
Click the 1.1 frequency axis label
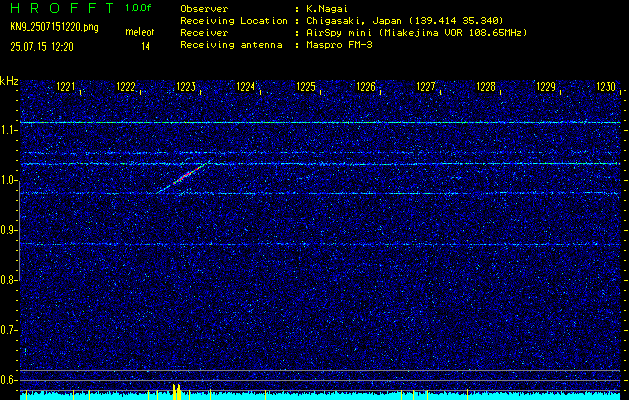(x=8, y=130)
